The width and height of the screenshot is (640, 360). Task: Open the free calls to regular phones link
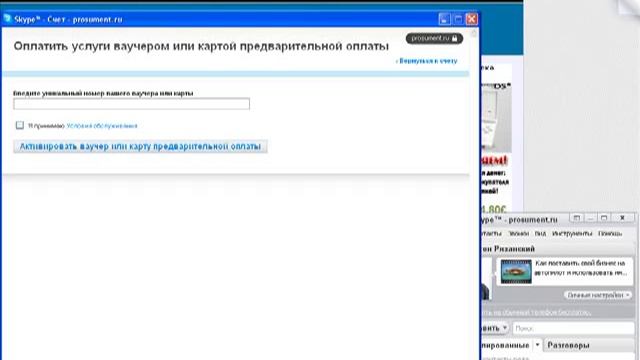(536, 312)
